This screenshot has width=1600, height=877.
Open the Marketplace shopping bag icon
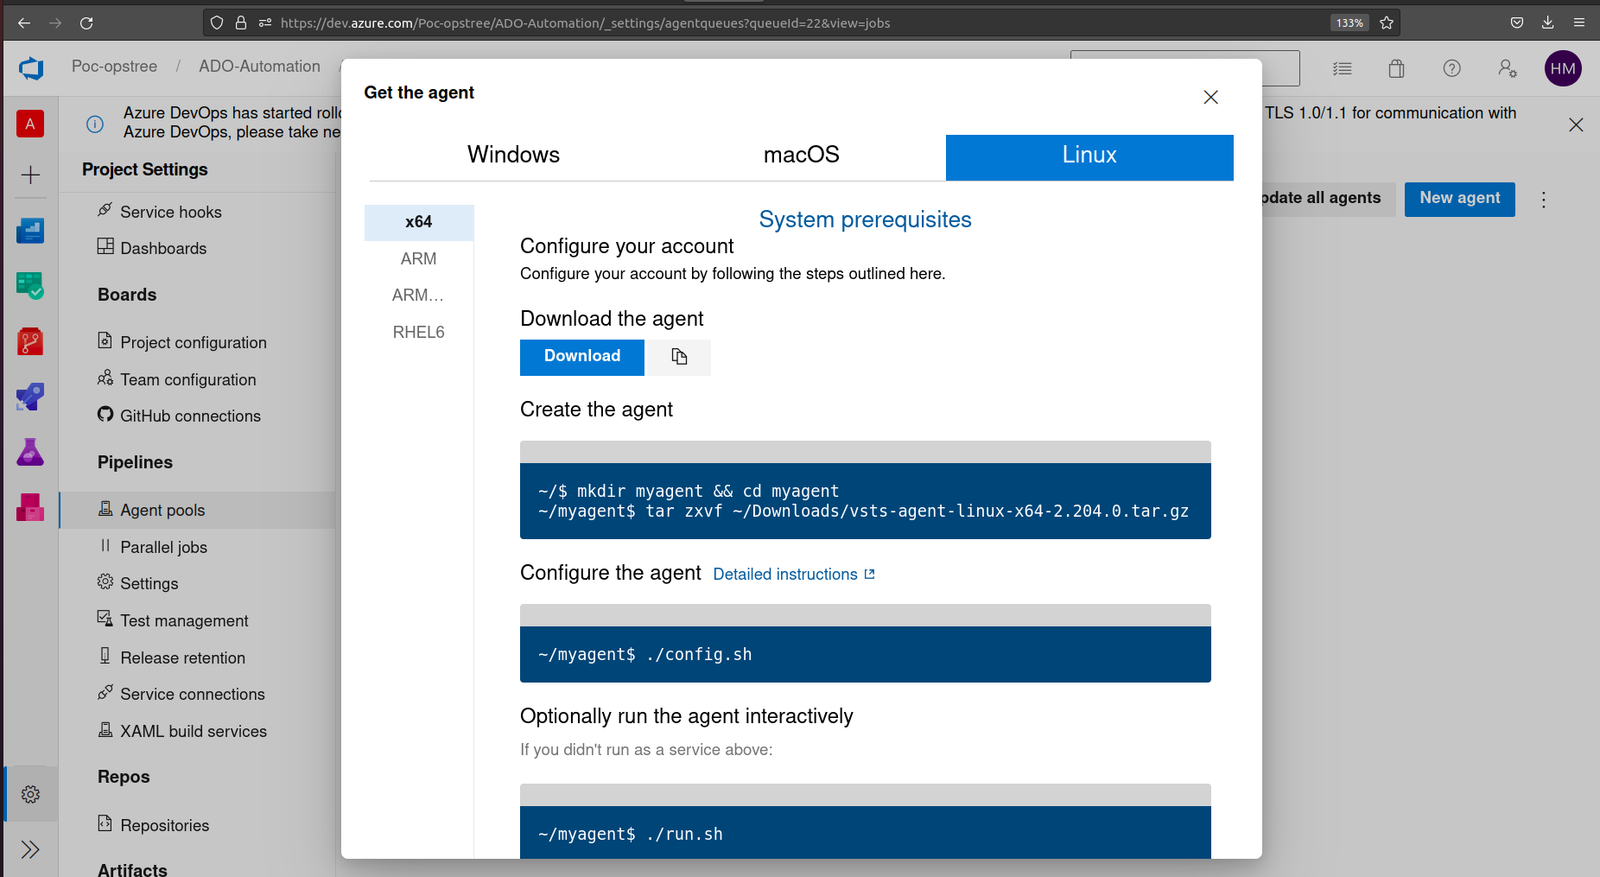coord(1396,68)
